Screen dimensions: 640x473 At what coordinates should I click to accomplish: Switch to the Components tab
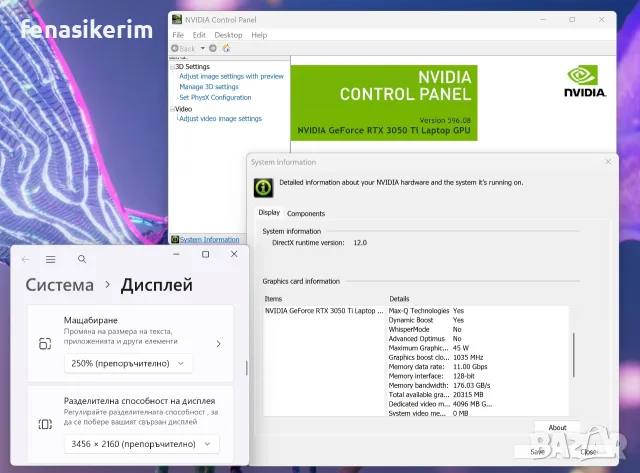coord(306,213)
